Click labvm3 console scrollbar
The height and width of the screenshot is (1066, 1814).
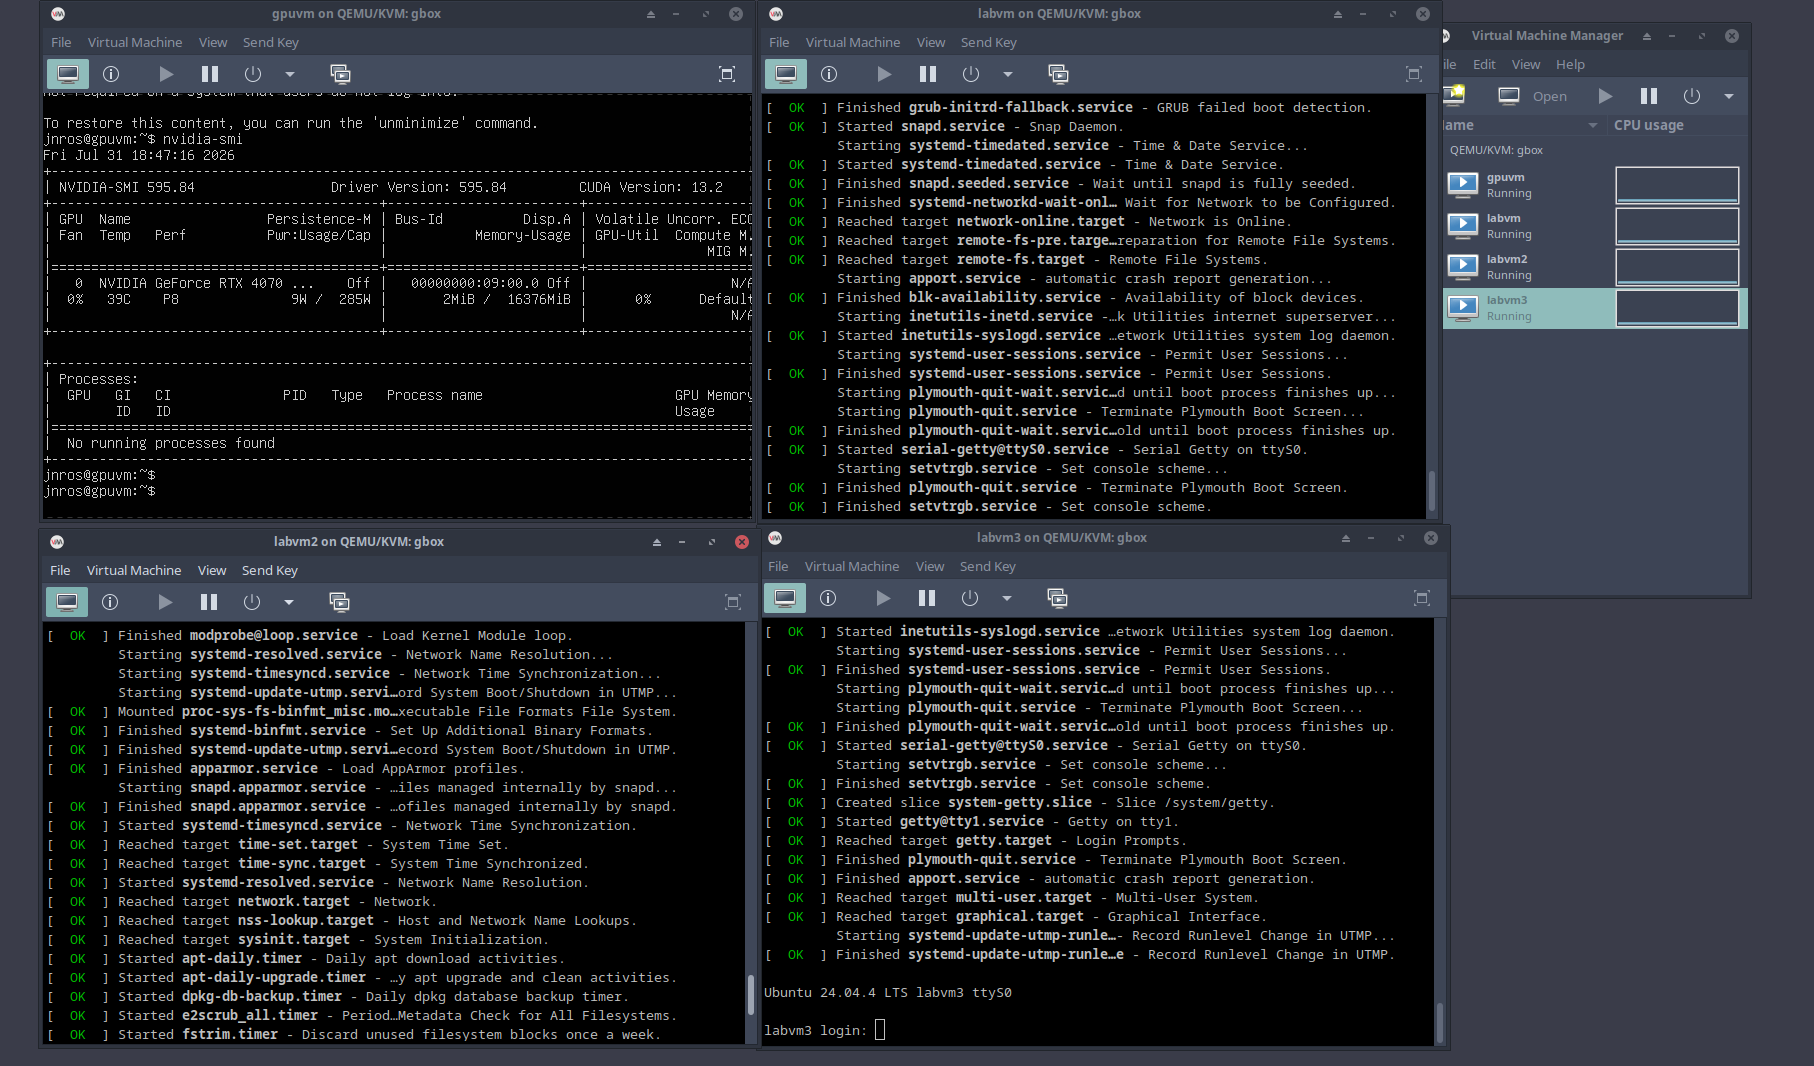click(1440, 1022)
